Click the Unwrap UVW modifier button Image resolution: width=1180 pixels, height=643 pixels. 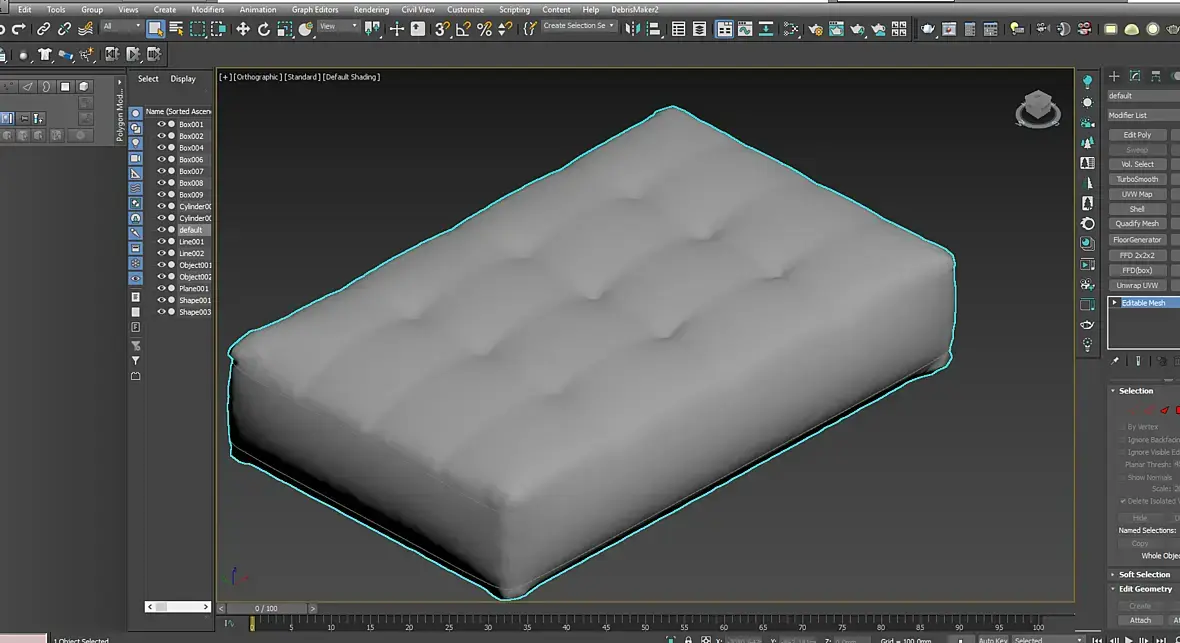(x=1137, y=285)
